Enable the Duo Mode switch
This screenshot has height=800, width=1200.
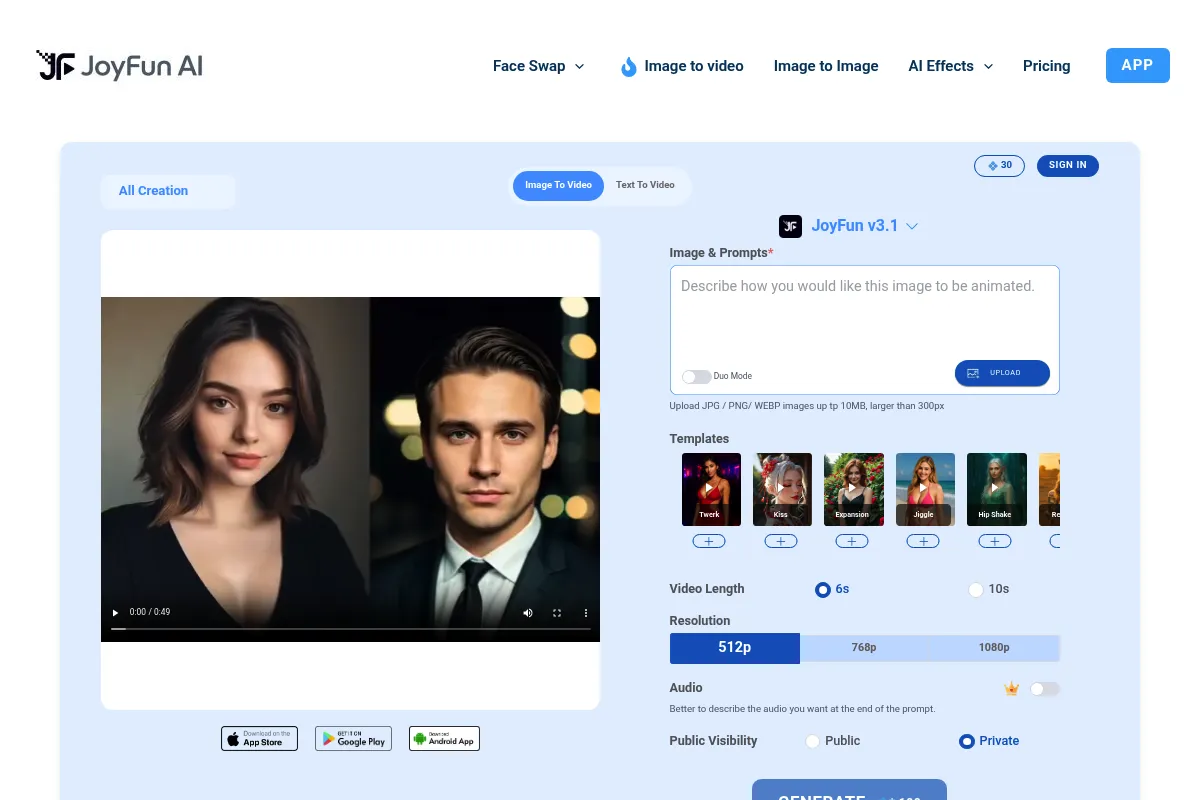pos(696,376)
